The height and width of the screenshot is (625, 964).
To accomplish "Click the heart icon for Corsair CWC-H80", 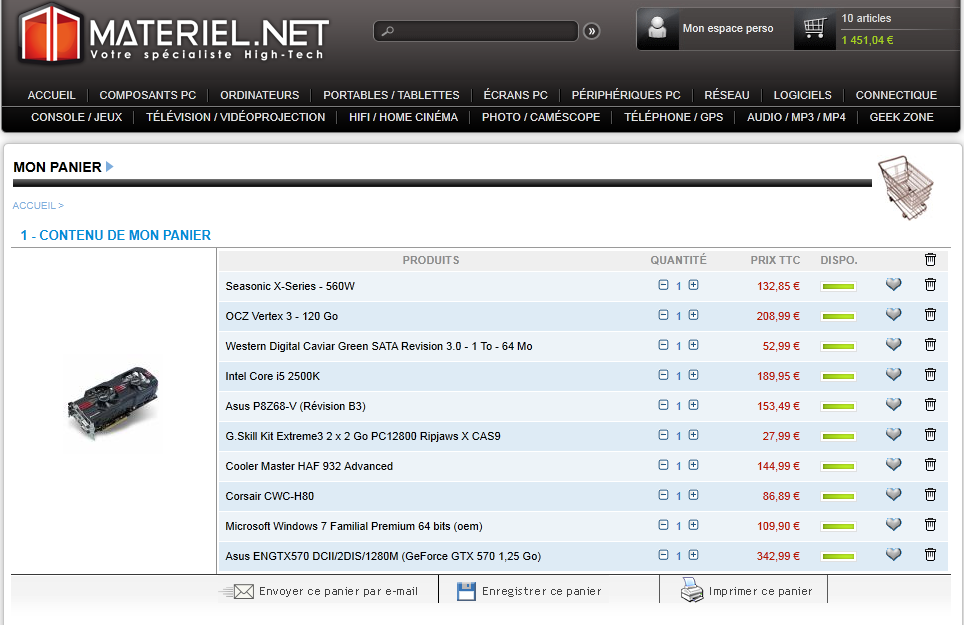I will click(x=893, y=495).
